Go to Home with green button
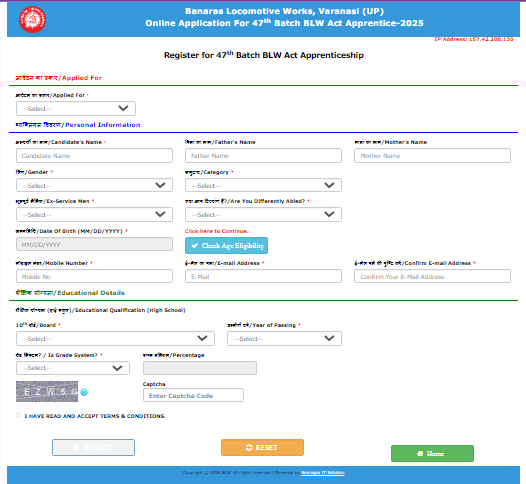 point(432,453)
